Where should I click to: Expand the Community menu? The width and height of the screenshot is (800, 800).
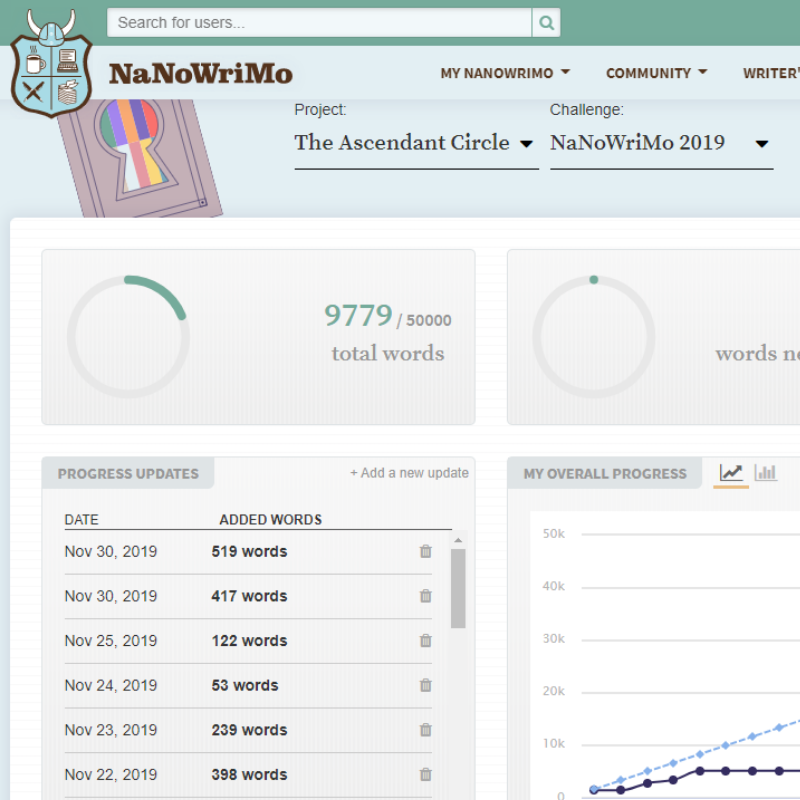point(657,73)
